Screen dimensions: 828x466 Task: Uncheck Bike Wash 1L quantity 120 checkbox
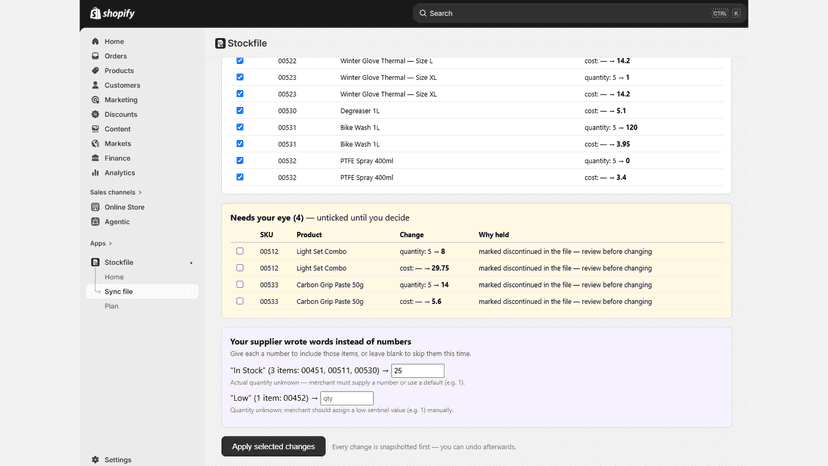pos(240,127)
